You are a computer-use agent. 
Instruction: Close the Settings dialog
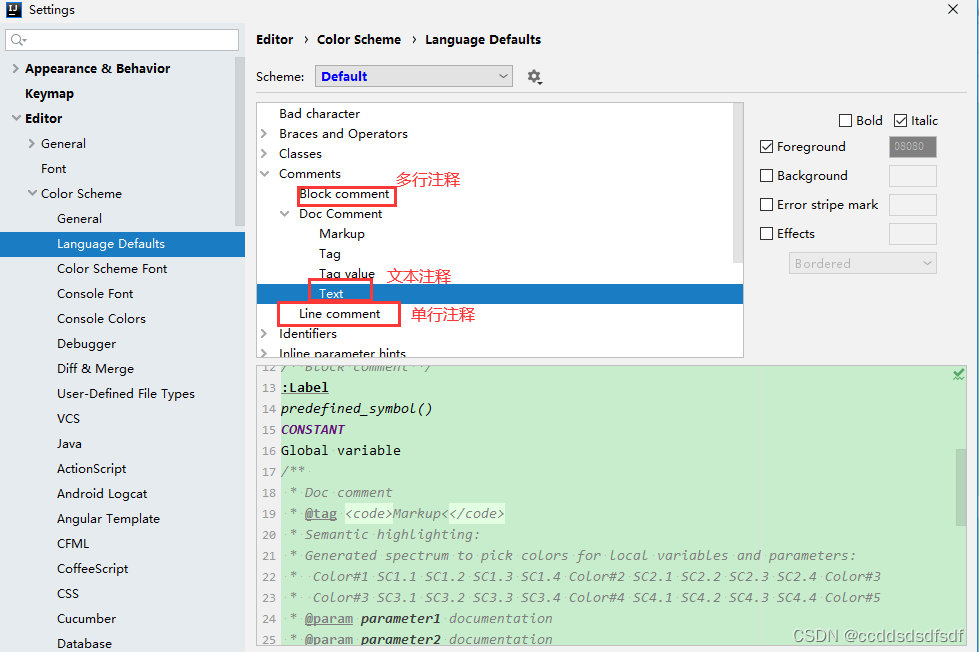coord(953,9)
